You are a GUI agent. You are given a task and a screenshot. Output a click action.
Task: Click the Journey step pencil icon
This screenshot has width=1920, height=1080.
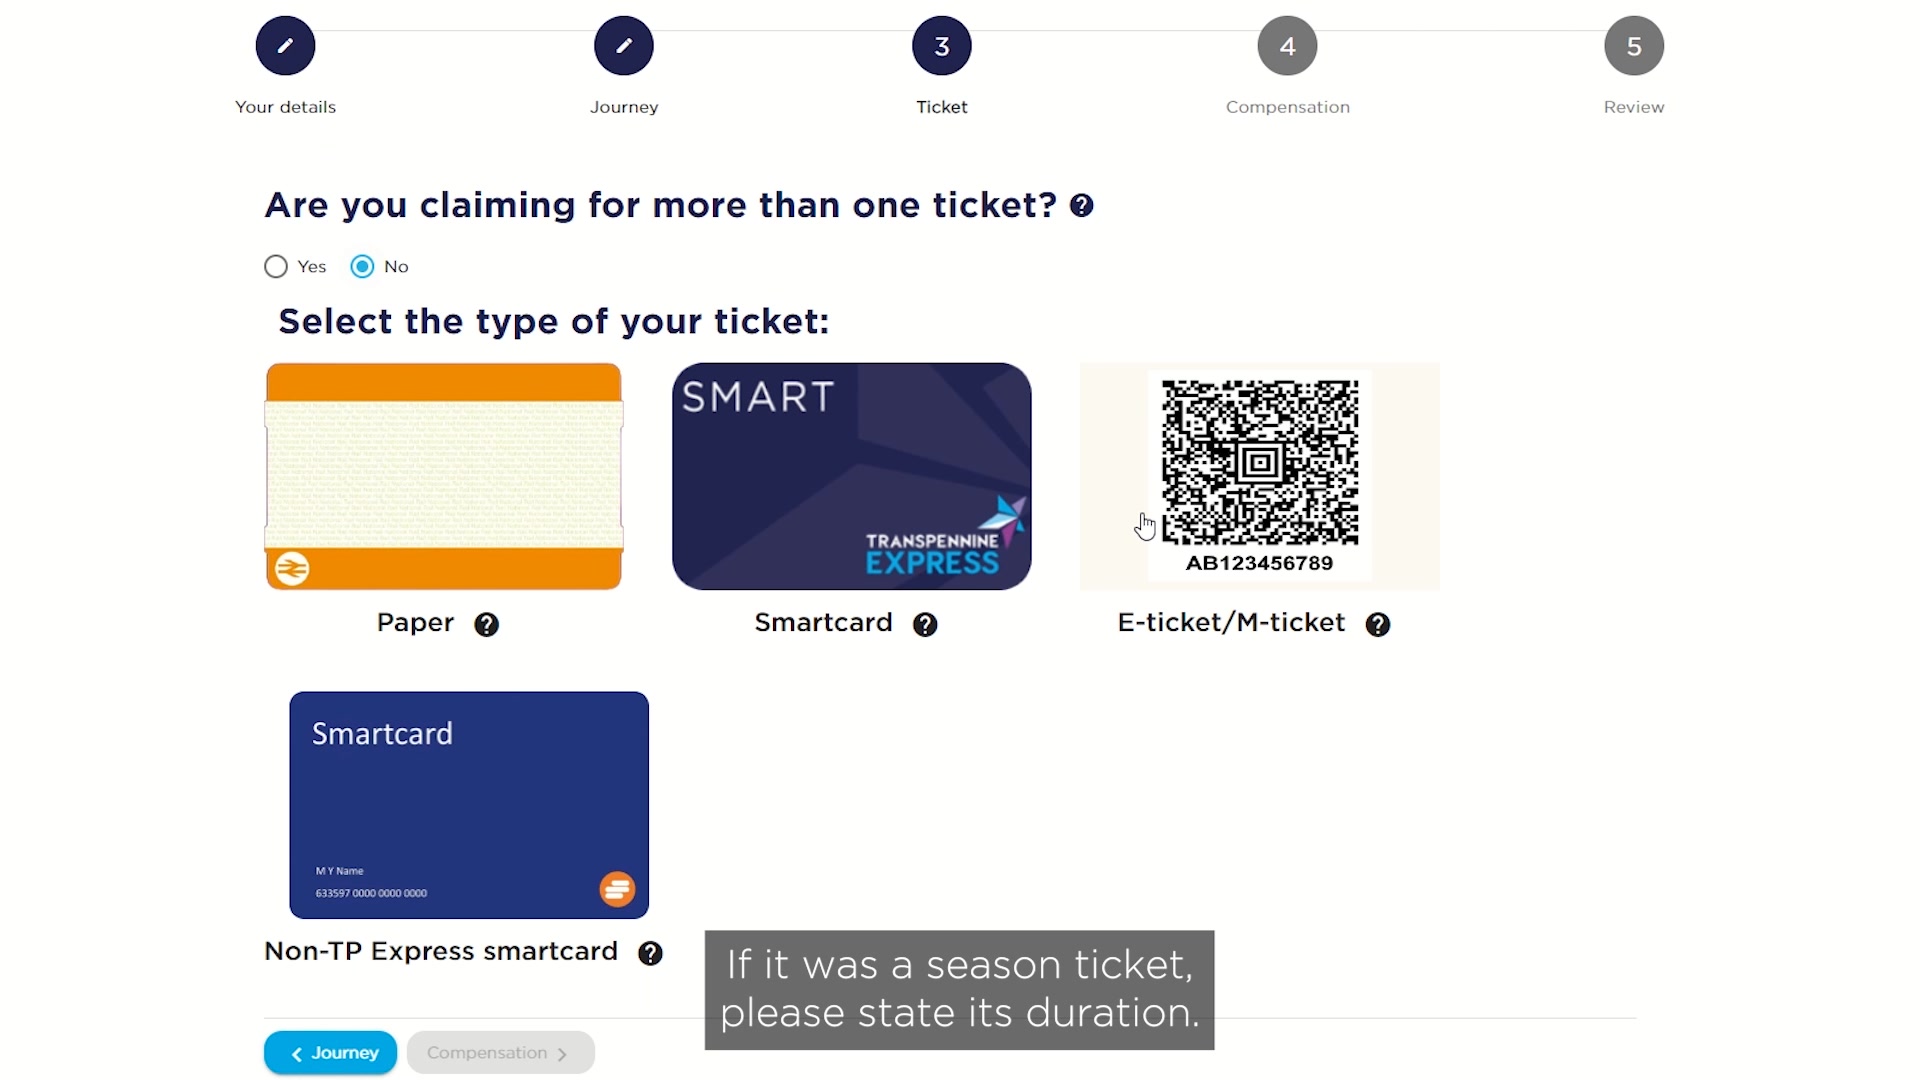[x=624, y=46]
